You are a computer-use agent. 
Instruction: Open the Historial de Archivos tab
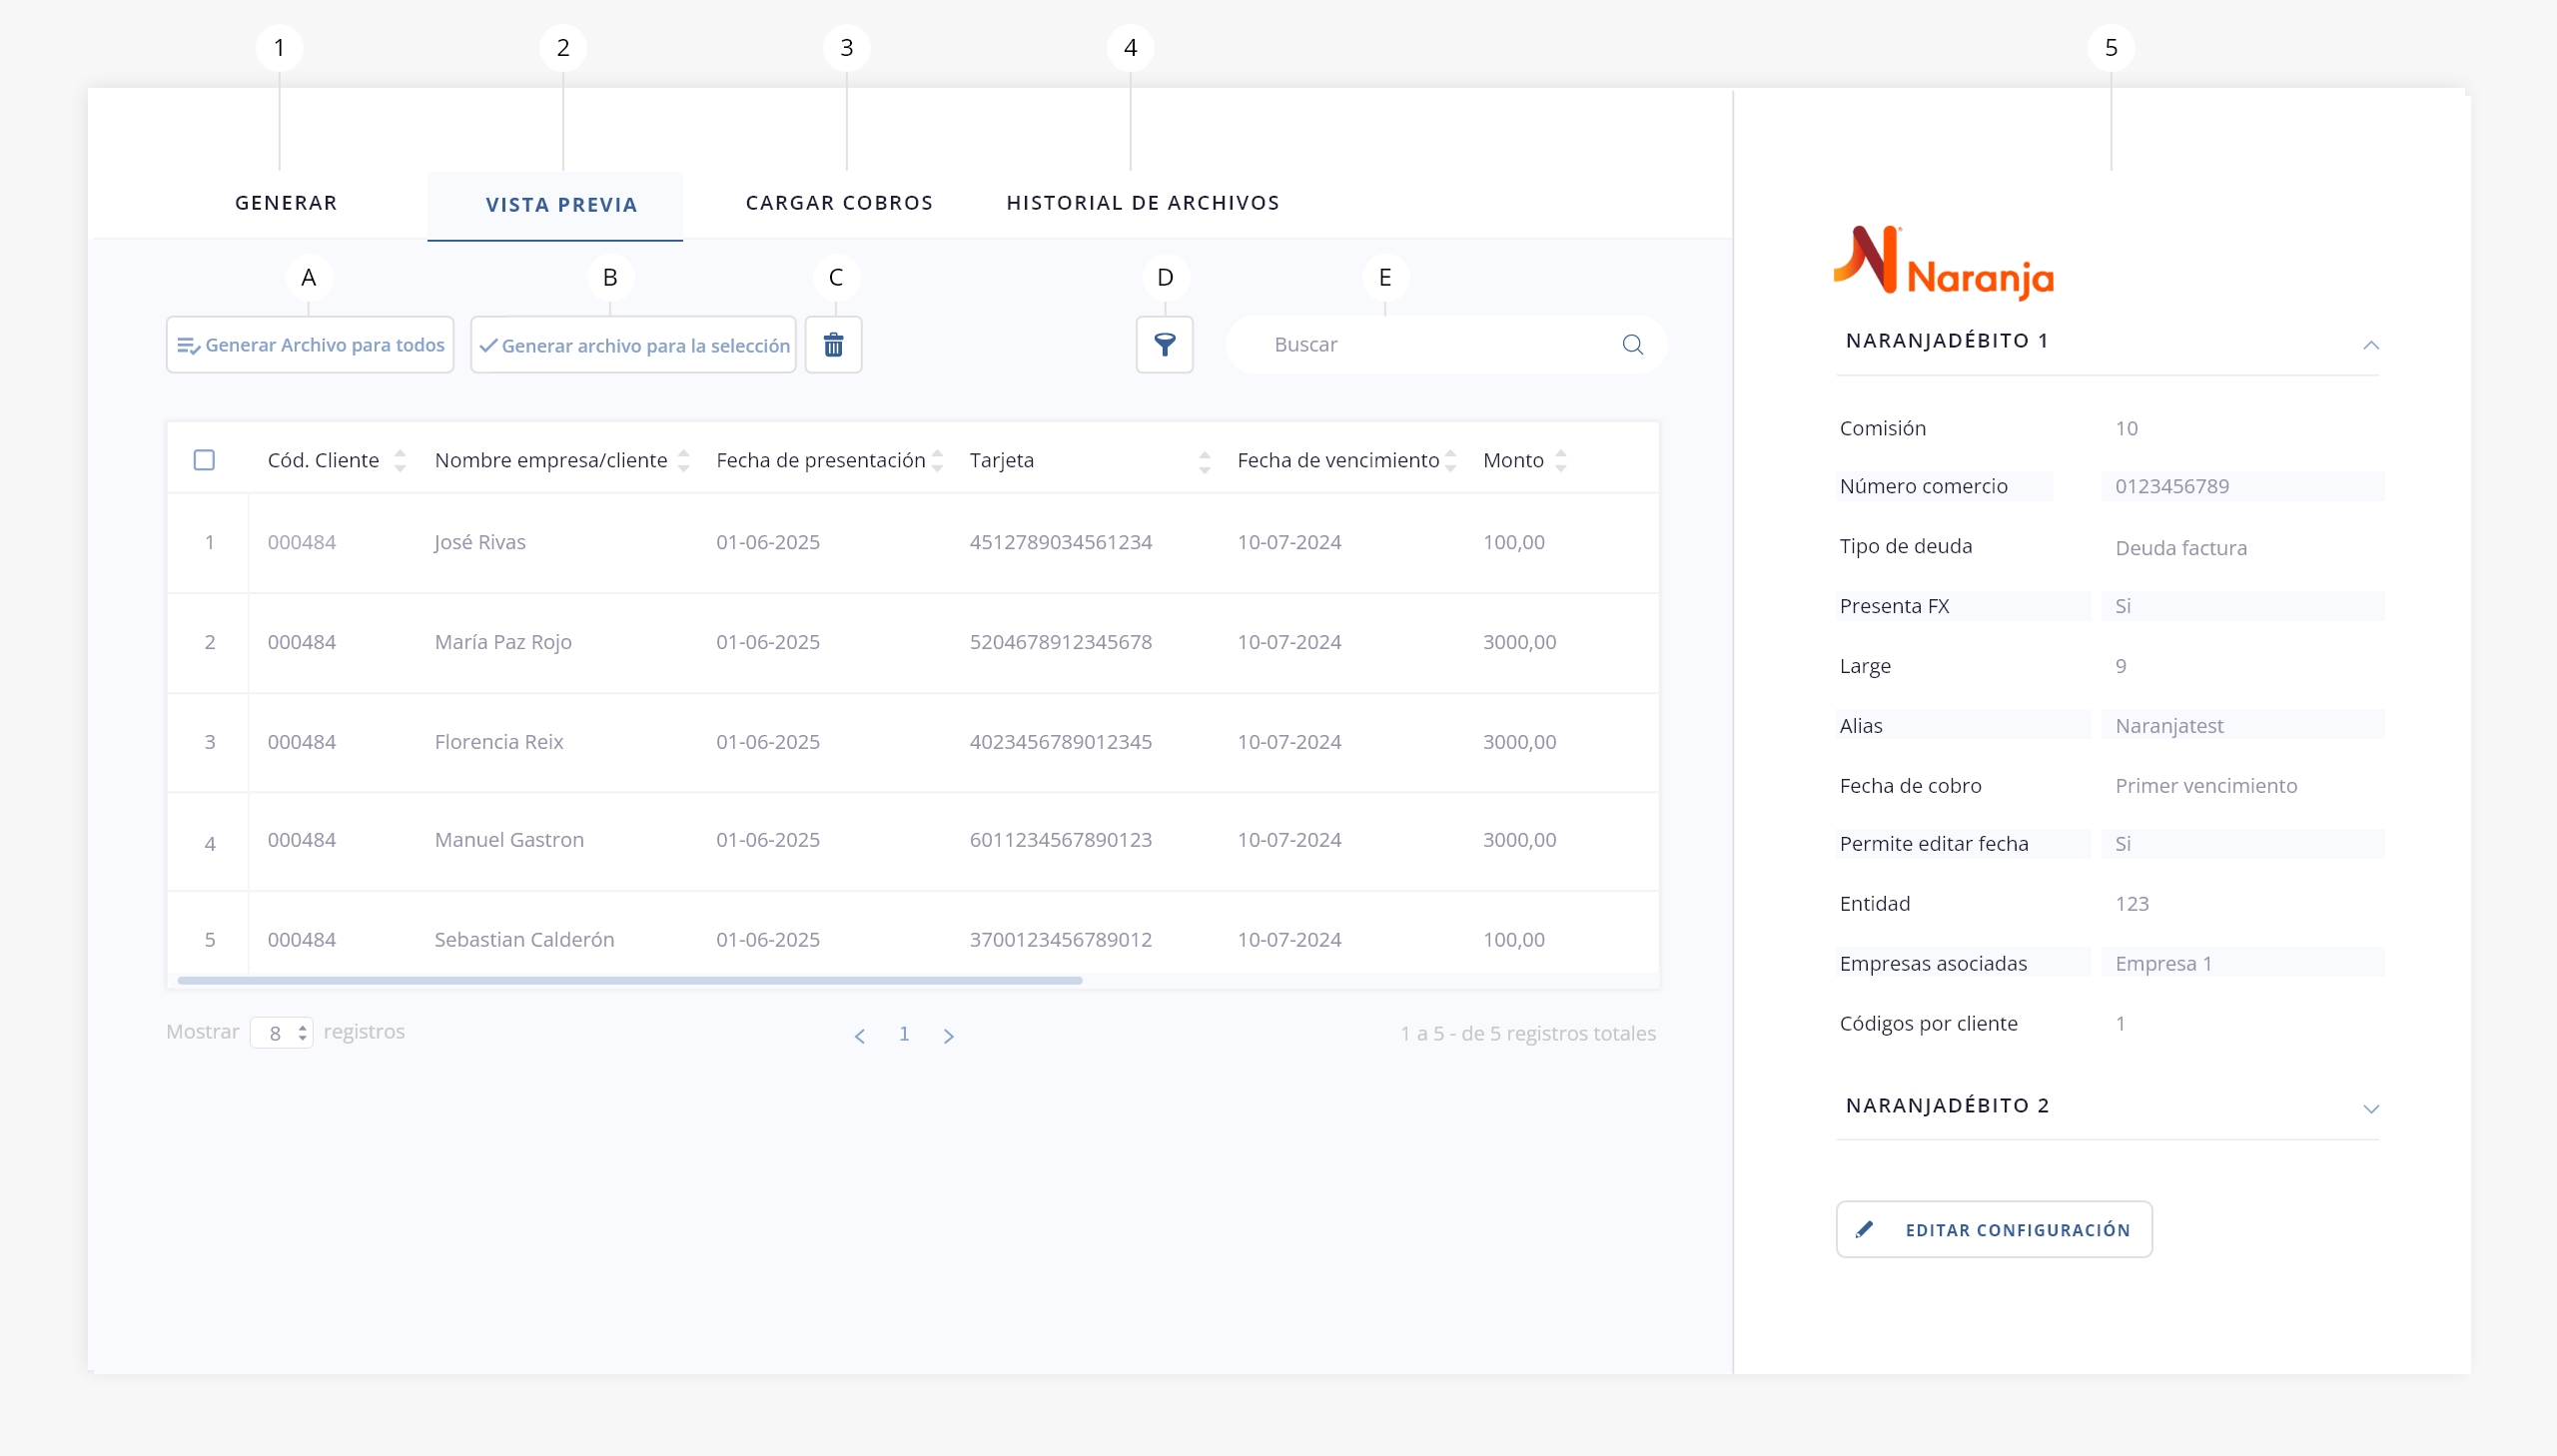click(x=1143, y=203)
